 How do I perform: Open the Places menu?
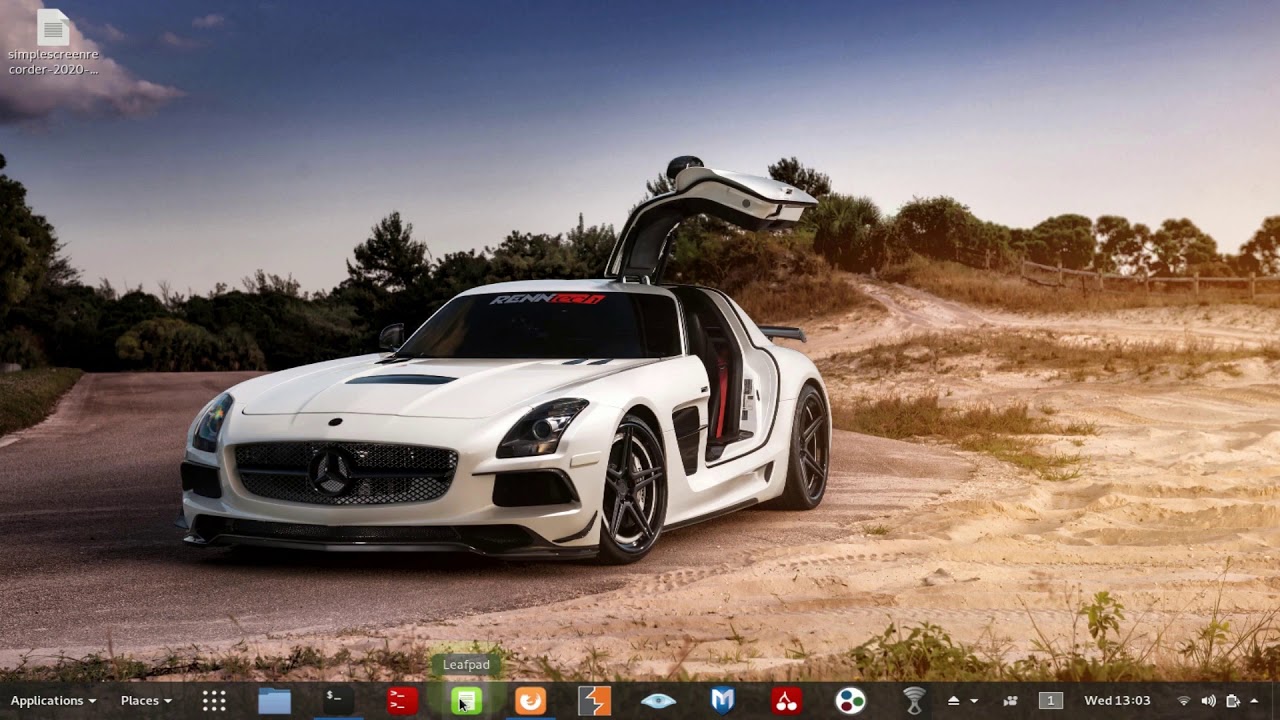point(146,701)
